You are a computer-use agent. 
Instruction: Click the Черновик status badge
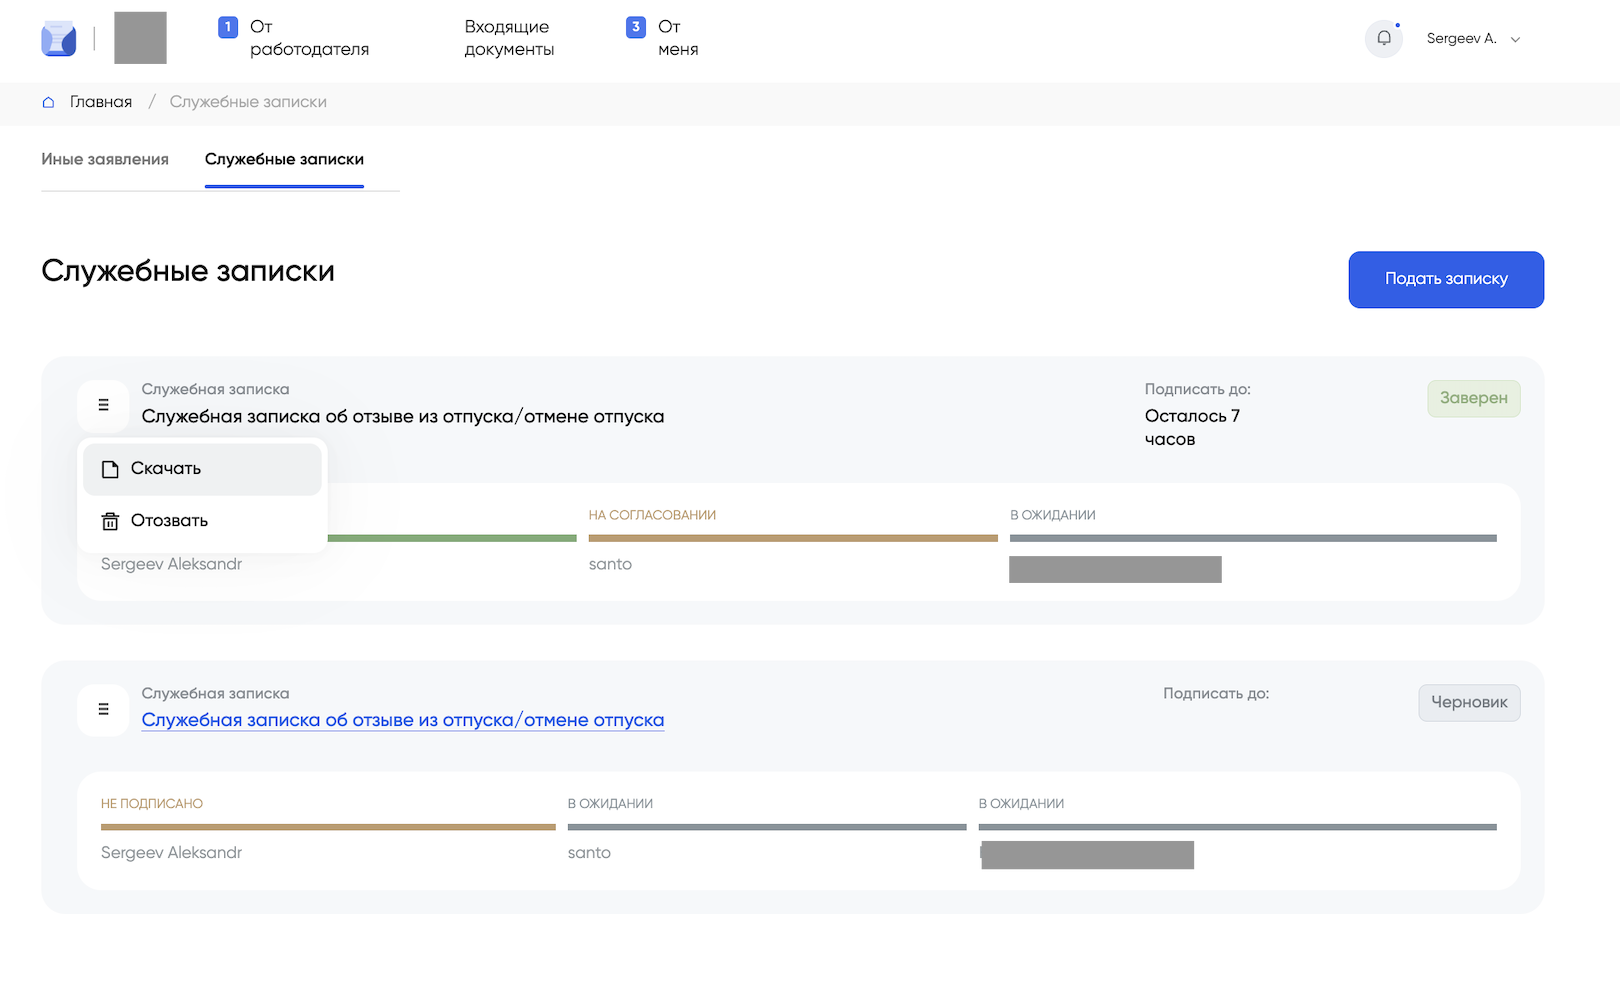1468,702
